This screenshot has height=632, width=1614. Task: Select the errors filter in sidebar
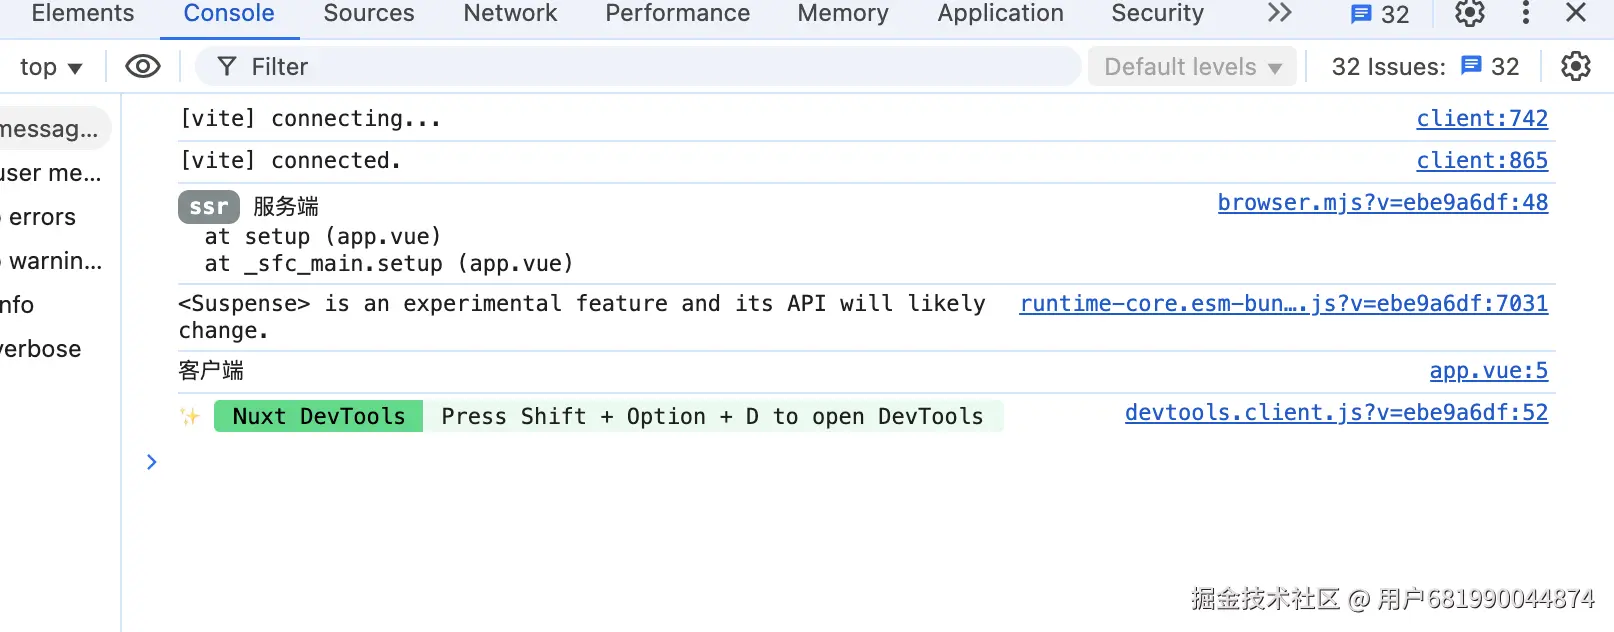point(42,217)
